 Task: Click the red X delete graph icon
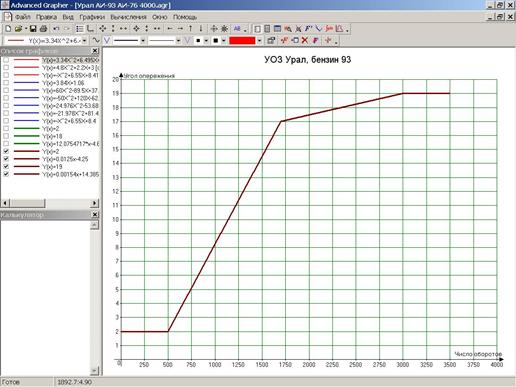tap(305, 41)
